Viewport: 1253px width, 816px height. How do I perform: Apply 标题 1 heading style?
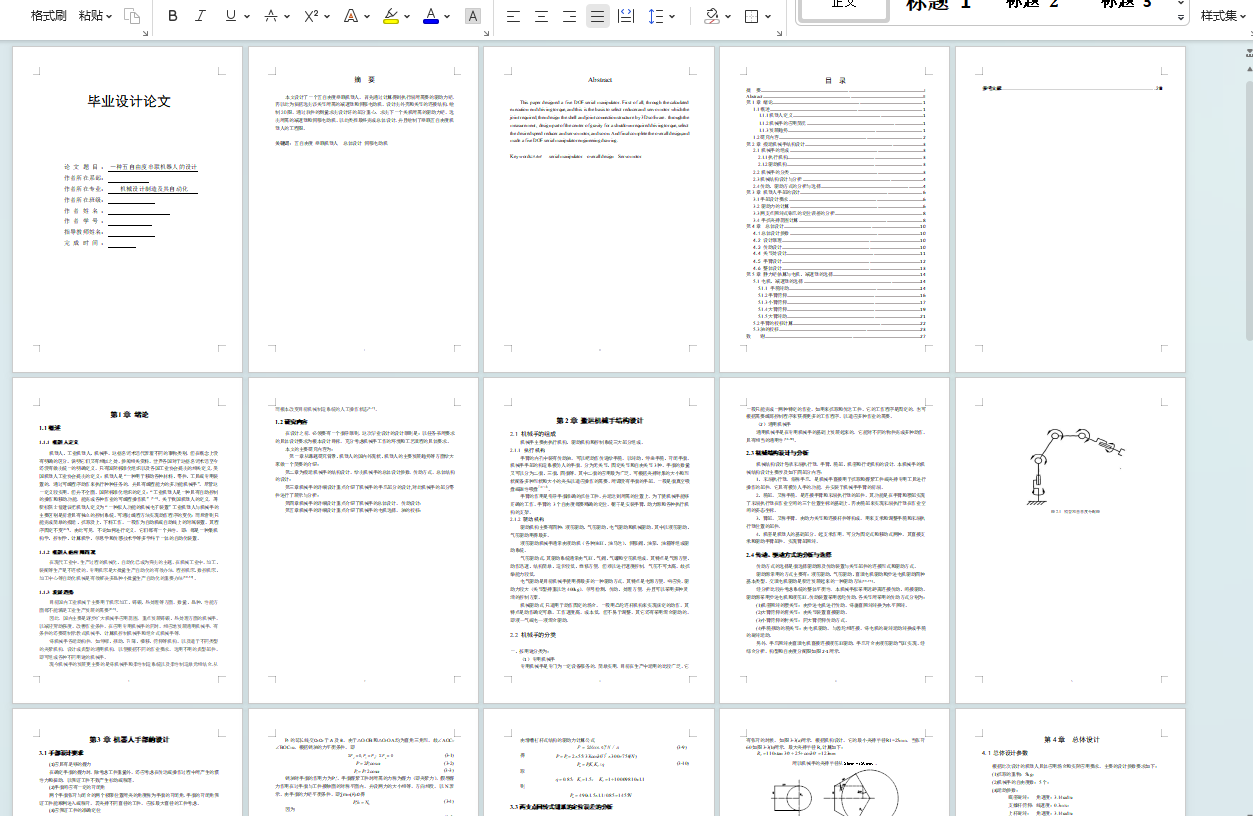coord(939,6)
